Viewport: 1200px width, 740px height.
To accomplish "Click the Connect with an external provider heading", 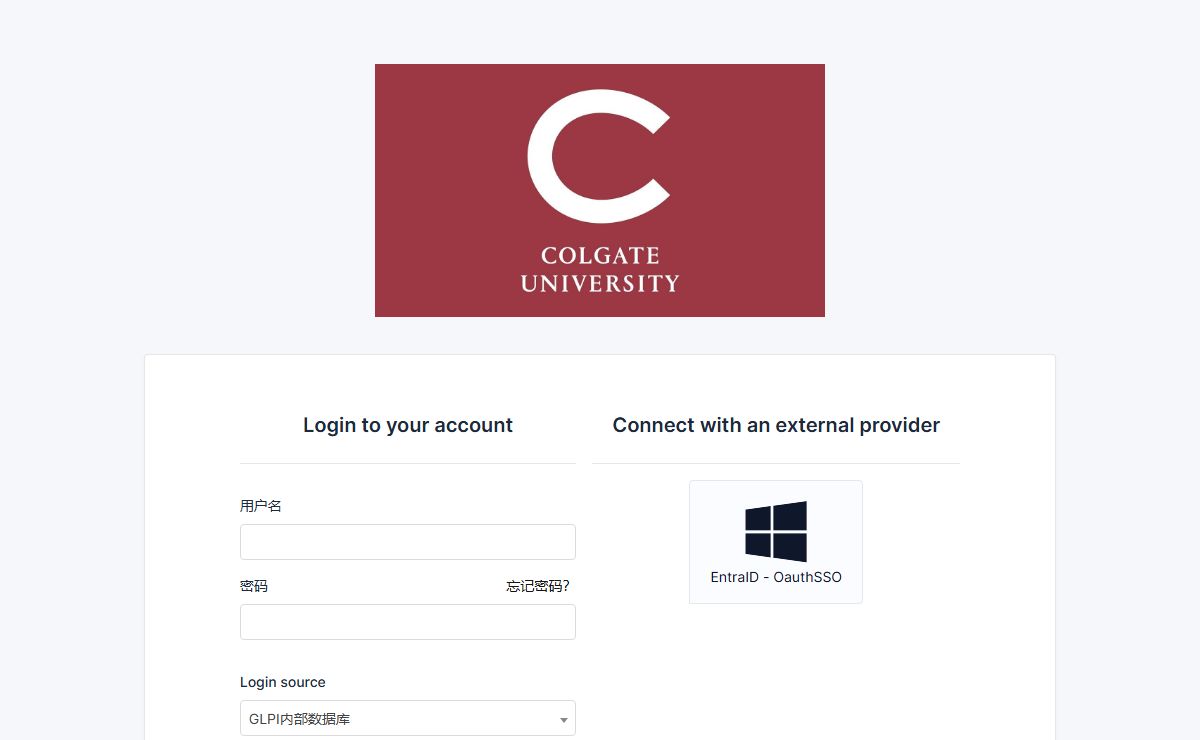I will 776,425.
